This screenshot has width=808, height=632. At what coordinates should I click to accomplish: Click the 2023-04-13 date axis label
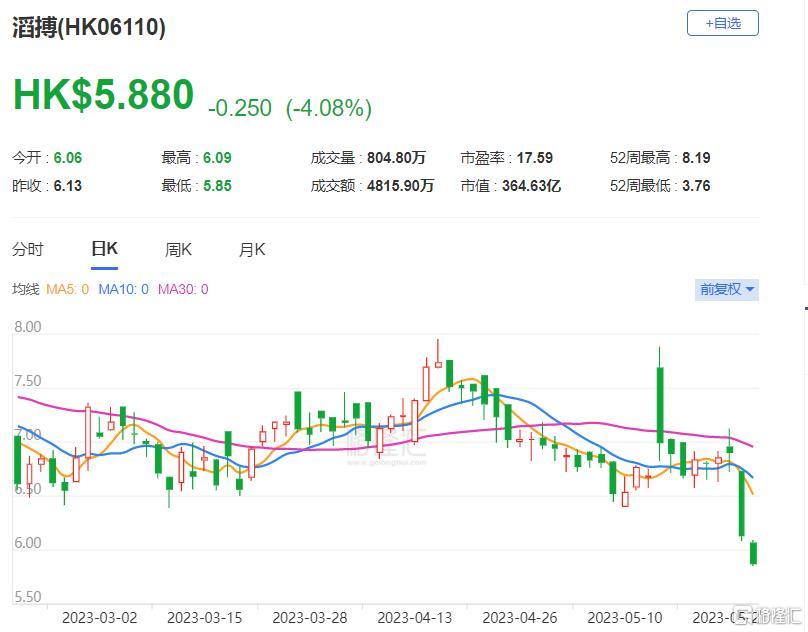tap(415, 618)
